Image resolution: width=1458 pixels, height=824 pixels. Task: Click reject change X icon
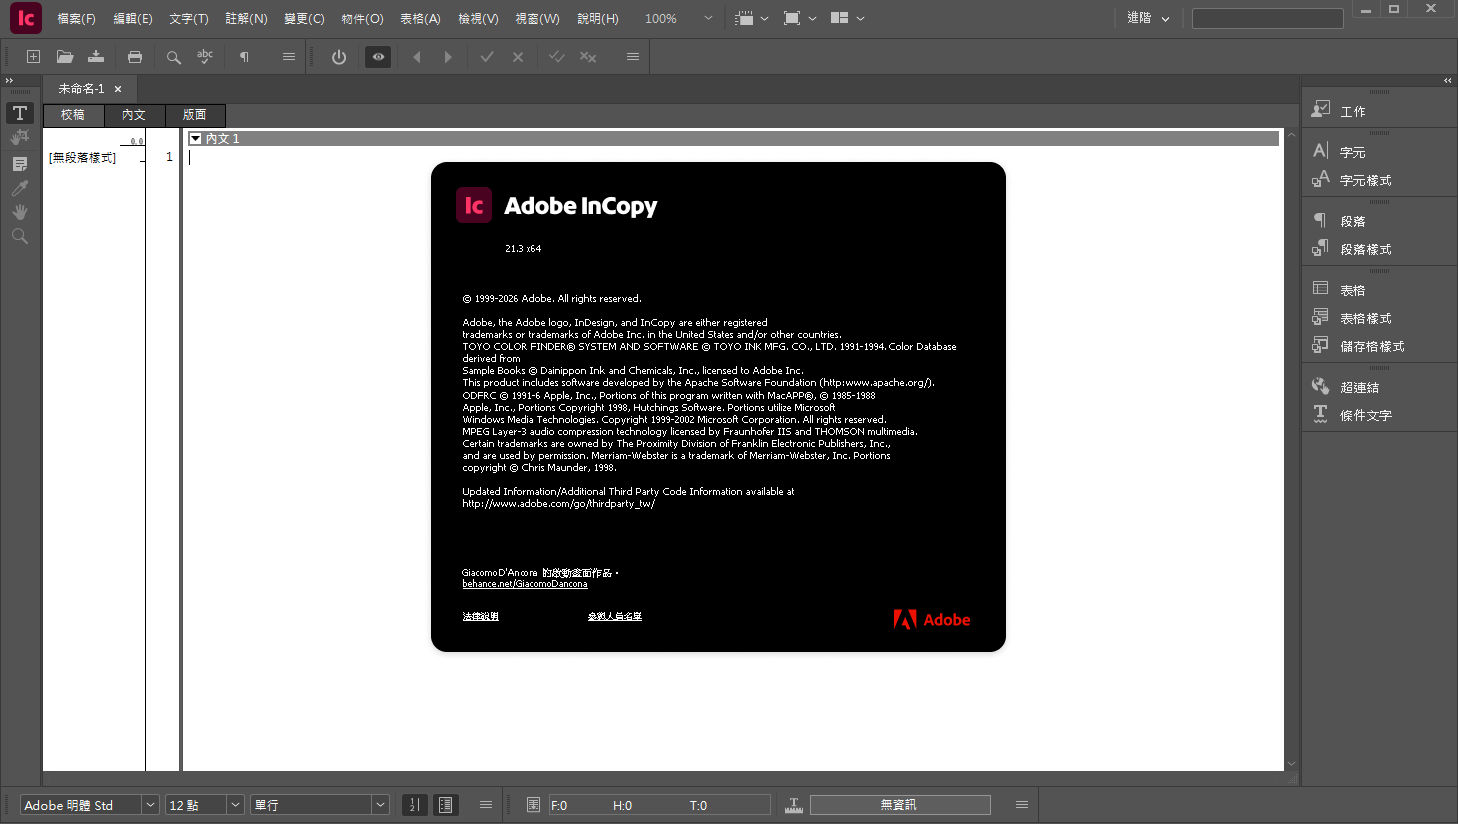click(518, 57)
